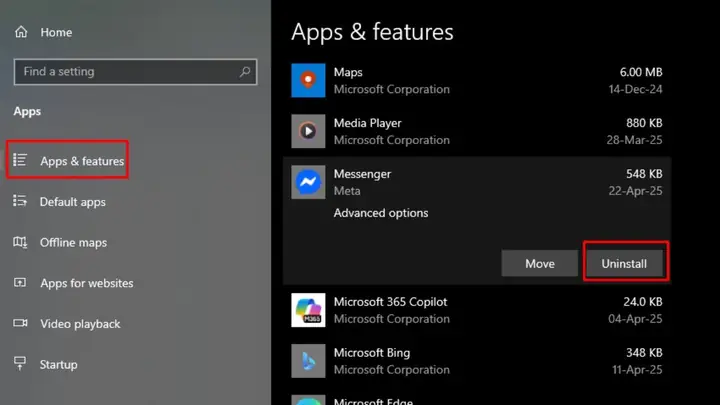Image resolution: width=720 pixels, height=405 pixels.
Task: Select the Microsoft Bing app icon
Action: point(308,361)
